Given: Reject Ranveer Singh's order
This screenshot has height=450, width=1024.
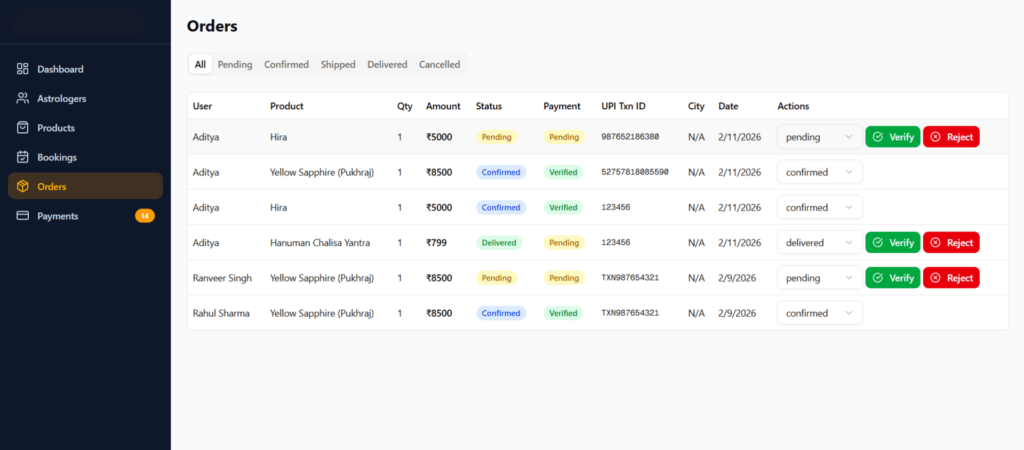Looking at the screenshot, I should click(x=951, y=278).
